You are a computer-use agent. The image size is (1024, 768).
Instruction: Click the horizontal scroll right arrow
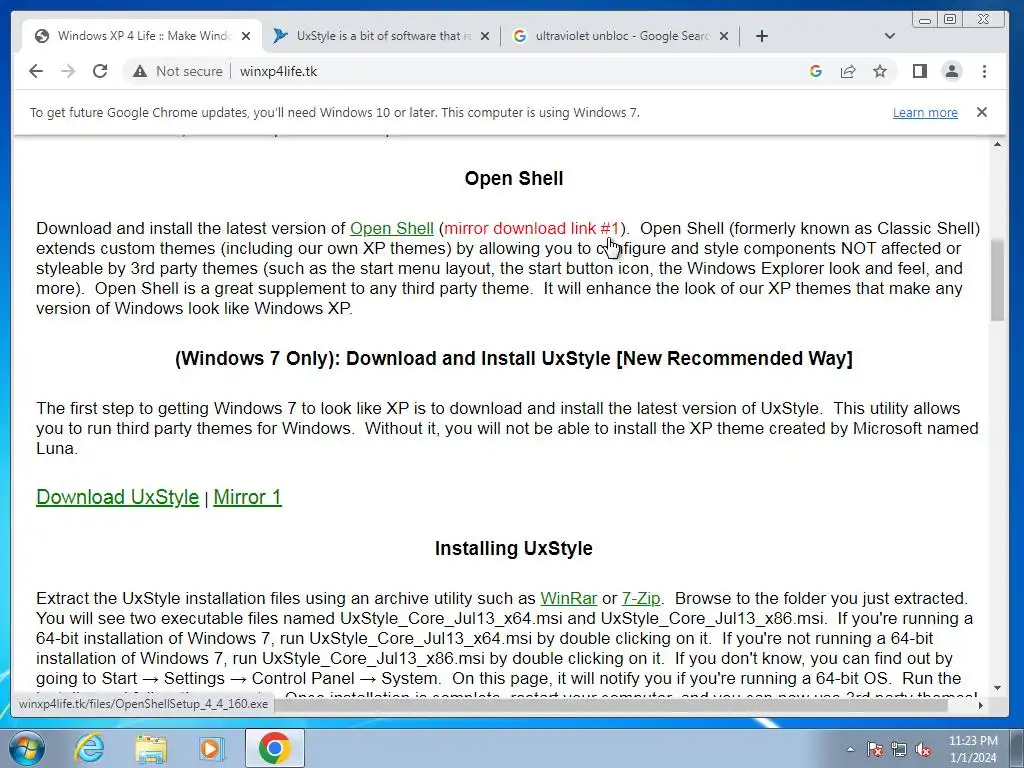pos(980,705)
